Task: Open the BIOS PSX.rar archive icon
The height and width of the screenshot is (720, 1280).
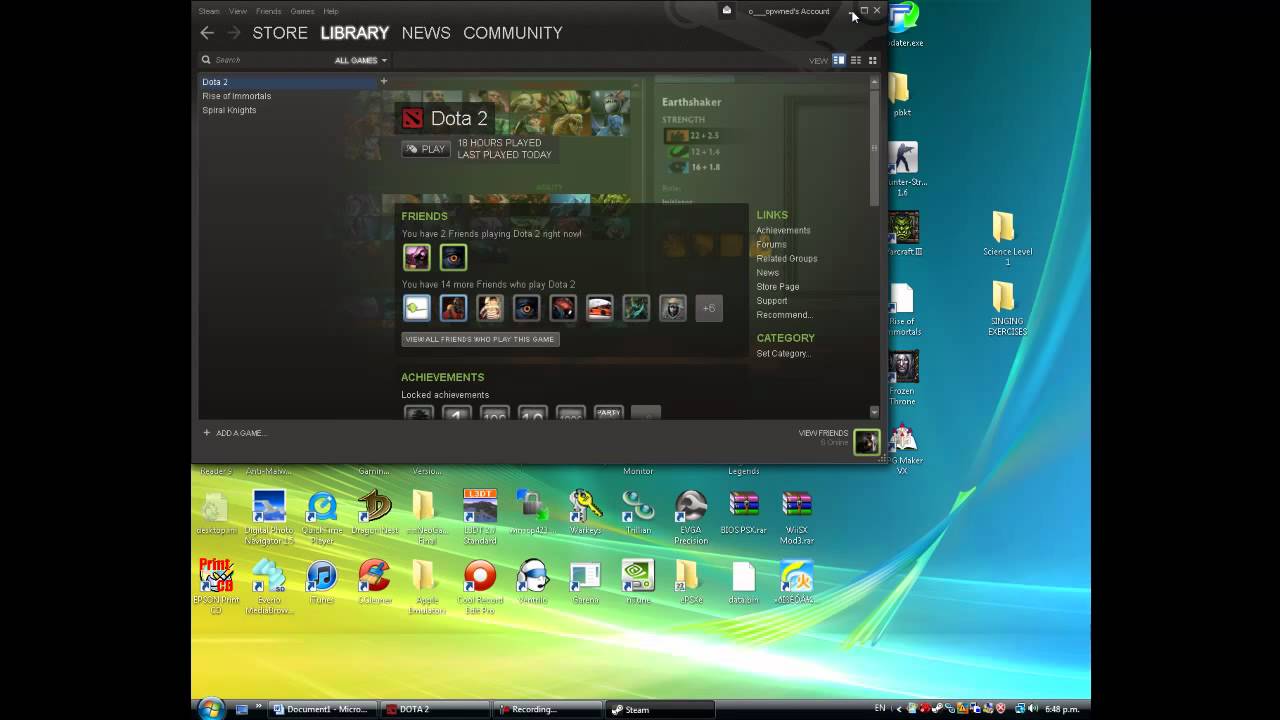Action: [744, 513]
